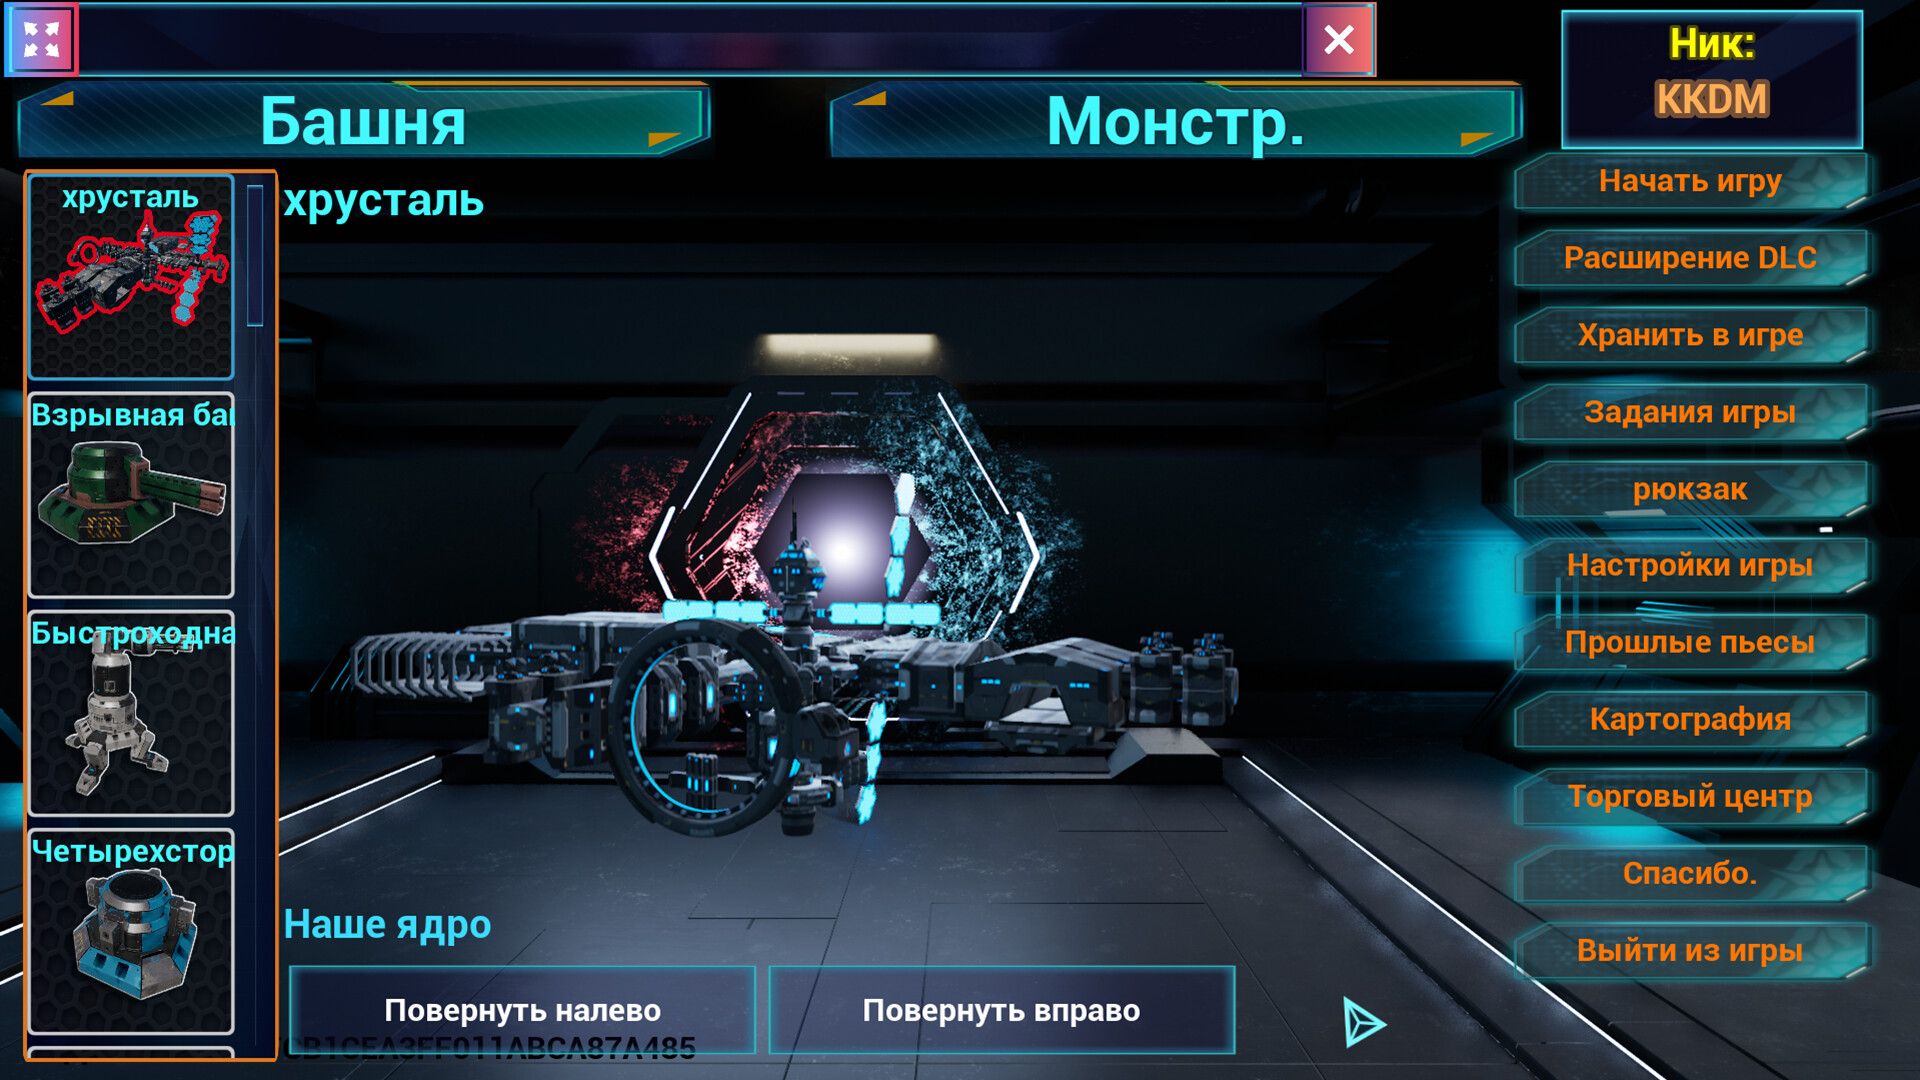Click Повернуть вправо to rotate the model

click(1001, 1010)
